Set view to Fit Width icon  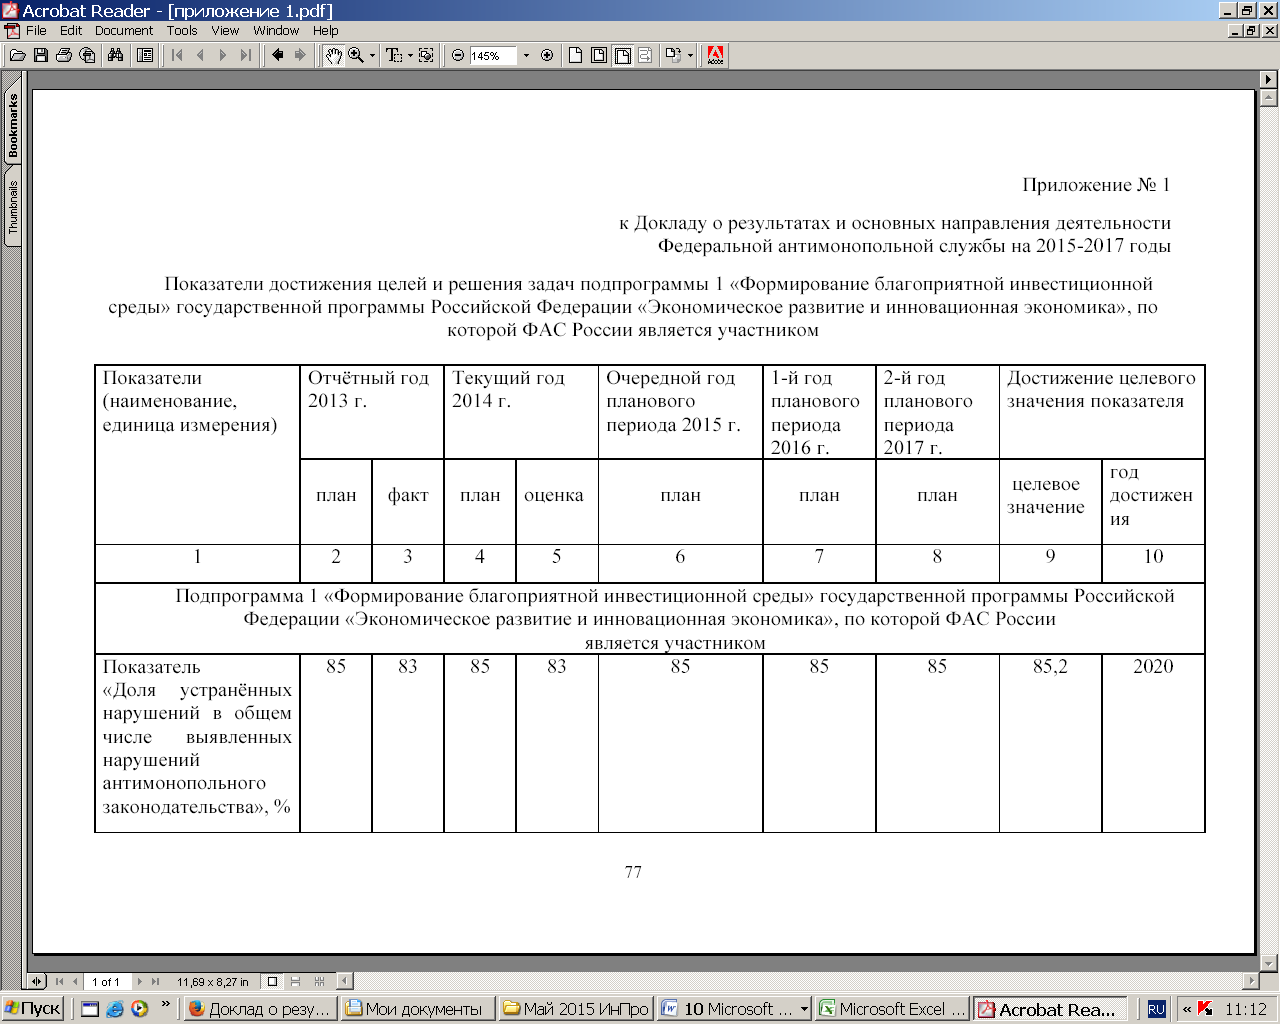click(x=622, y=56)
